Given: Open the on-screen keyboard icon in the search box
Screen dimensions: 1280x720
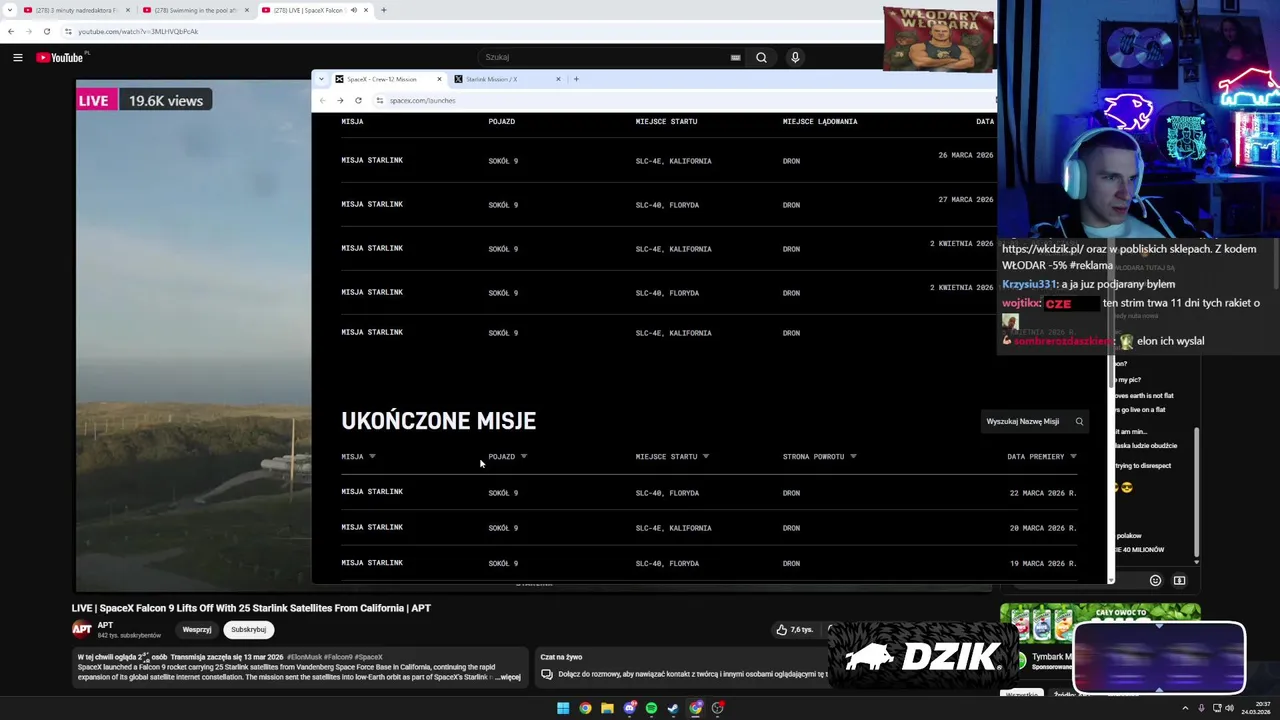Looking at the screenshot, I should [736, 57].
